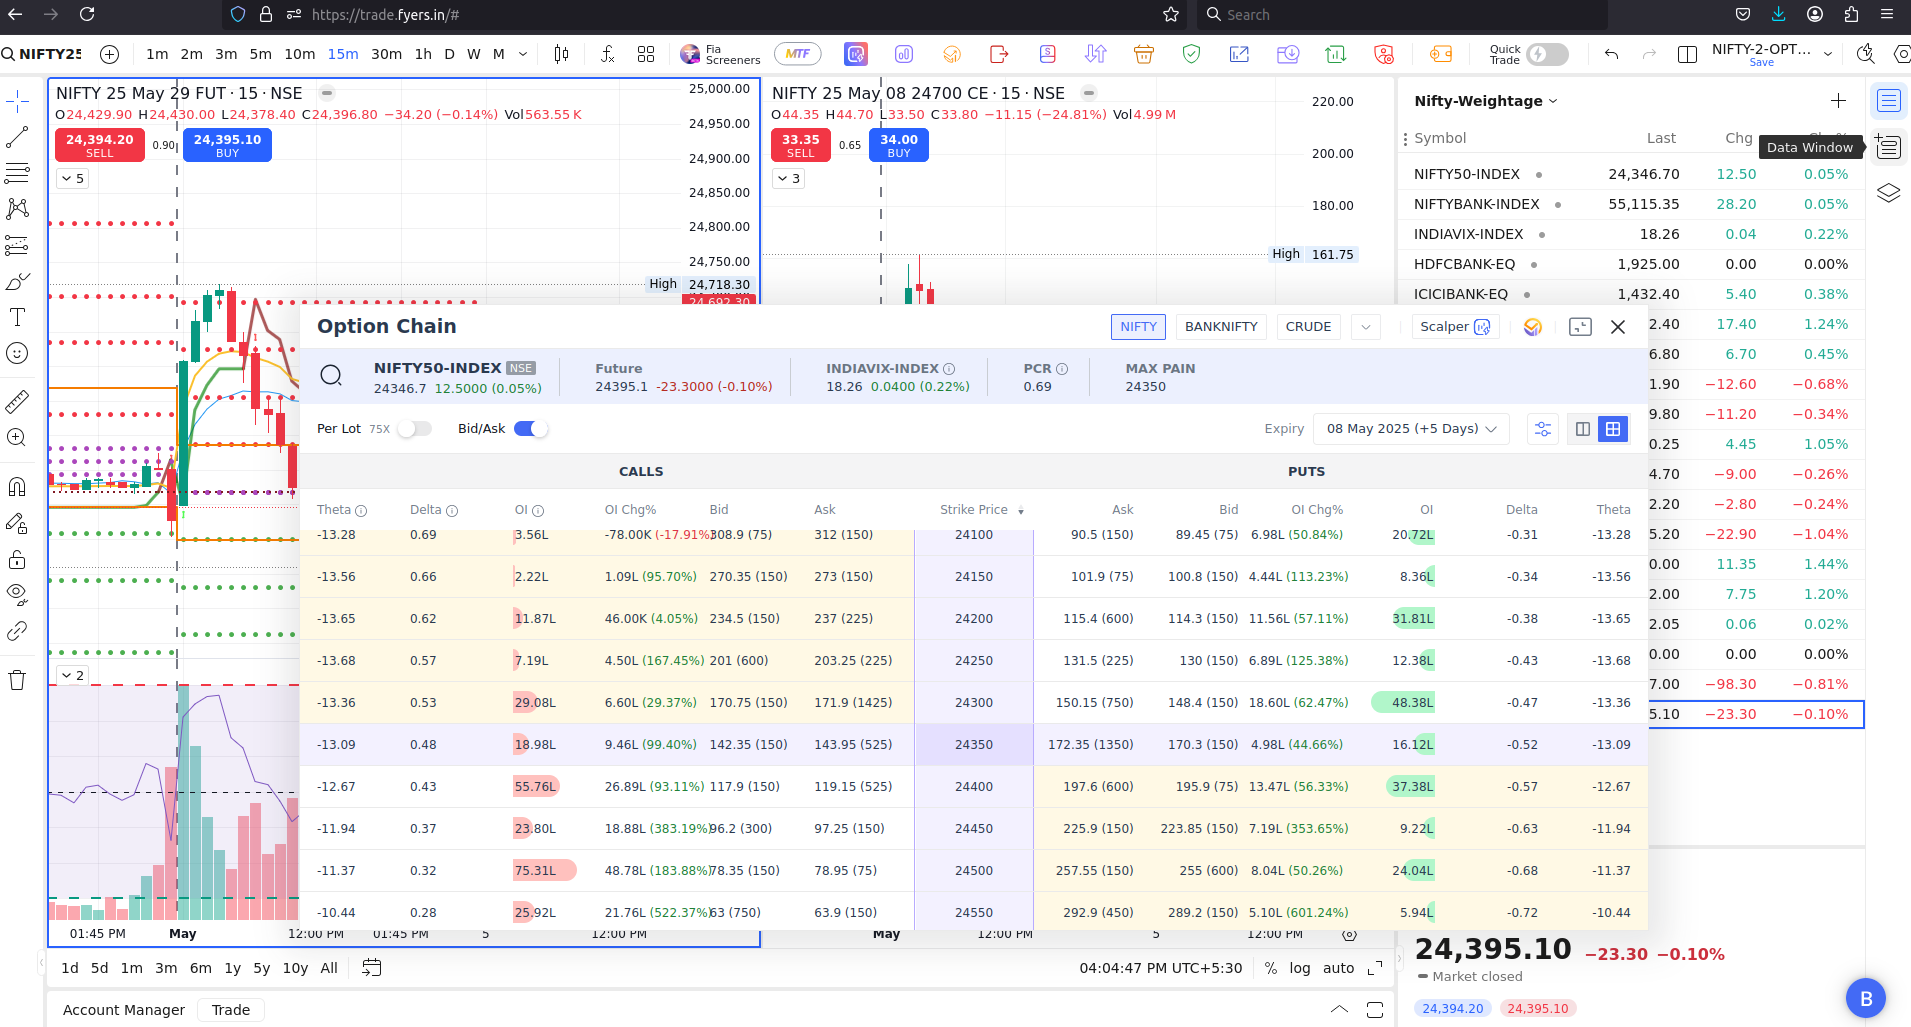Open the Fia Screeners tool

(720, 54)
